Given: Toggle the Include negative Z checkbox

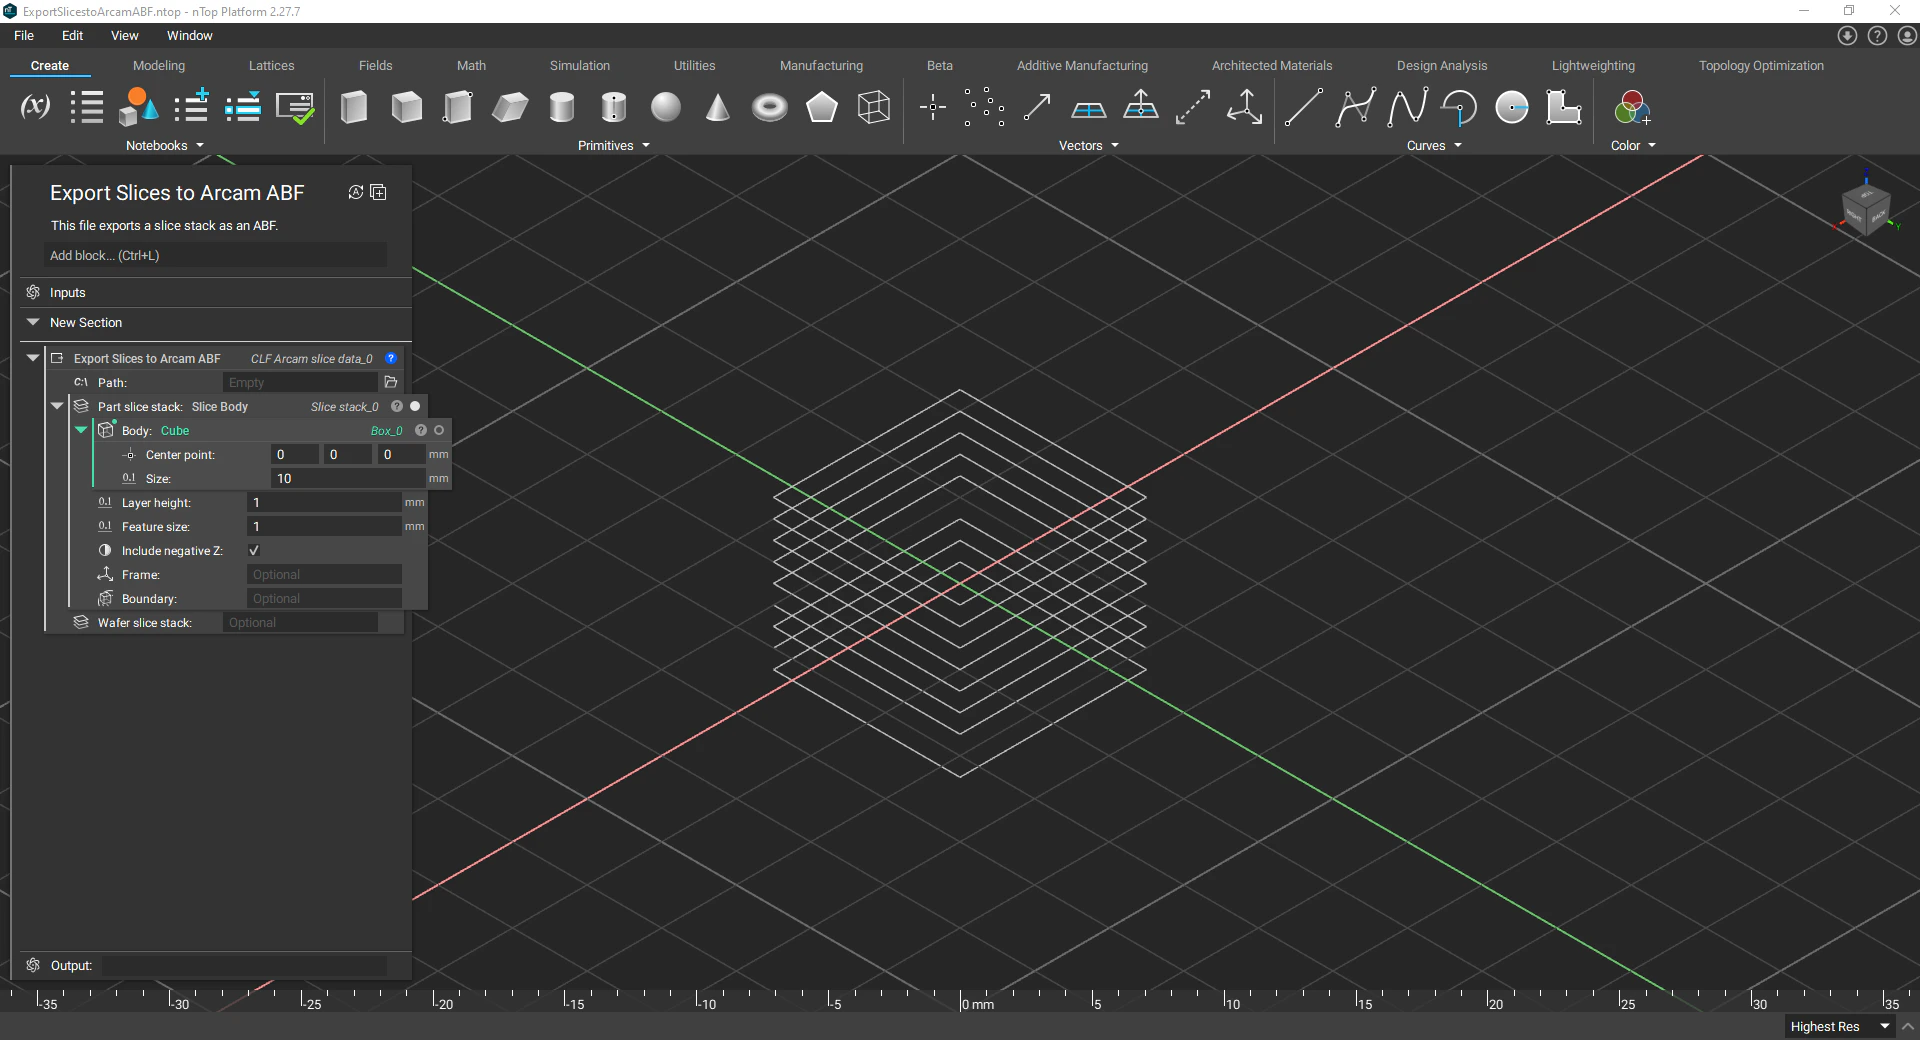Looking at the screenshot, I should click(x=254, y=550).
